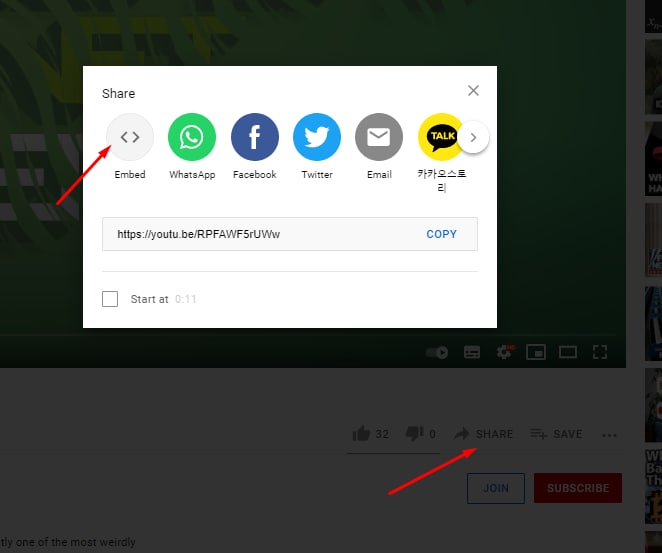The width and height of the screenshot is (662, 553).
Task: Share the video via WhatsApp
Action: pos(192,137)
